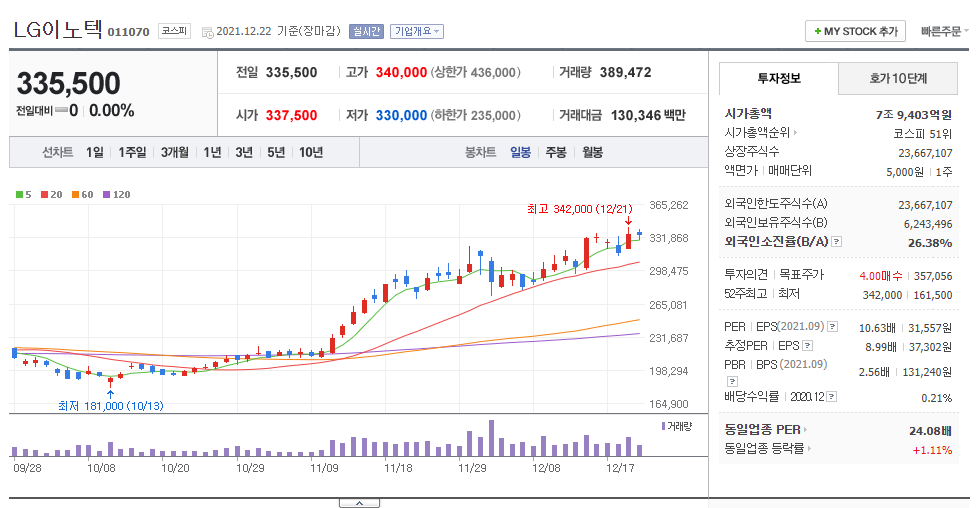Open help icon under PBR BPS row
979x508 pixels.
coord(732,381)
